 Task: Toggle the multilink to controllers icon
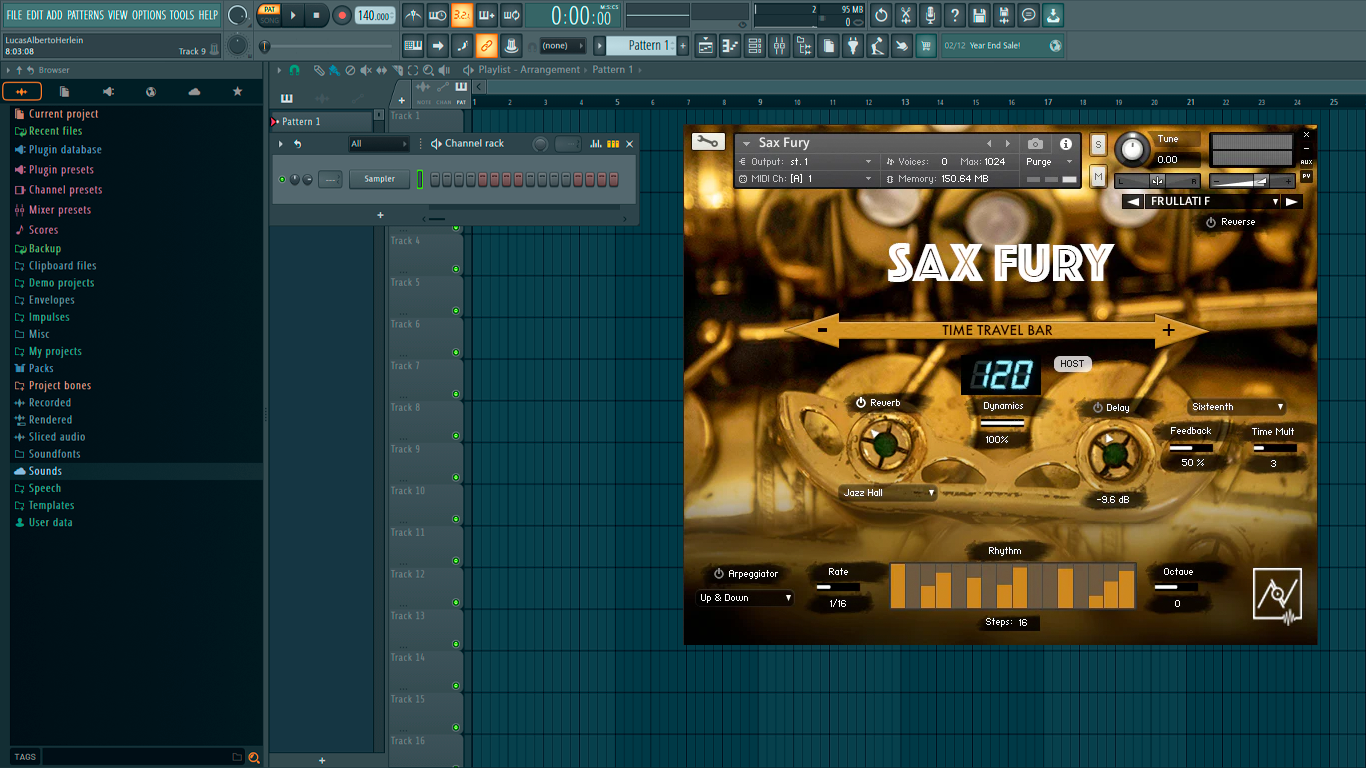pyautogui.click(x=486, y=45)
